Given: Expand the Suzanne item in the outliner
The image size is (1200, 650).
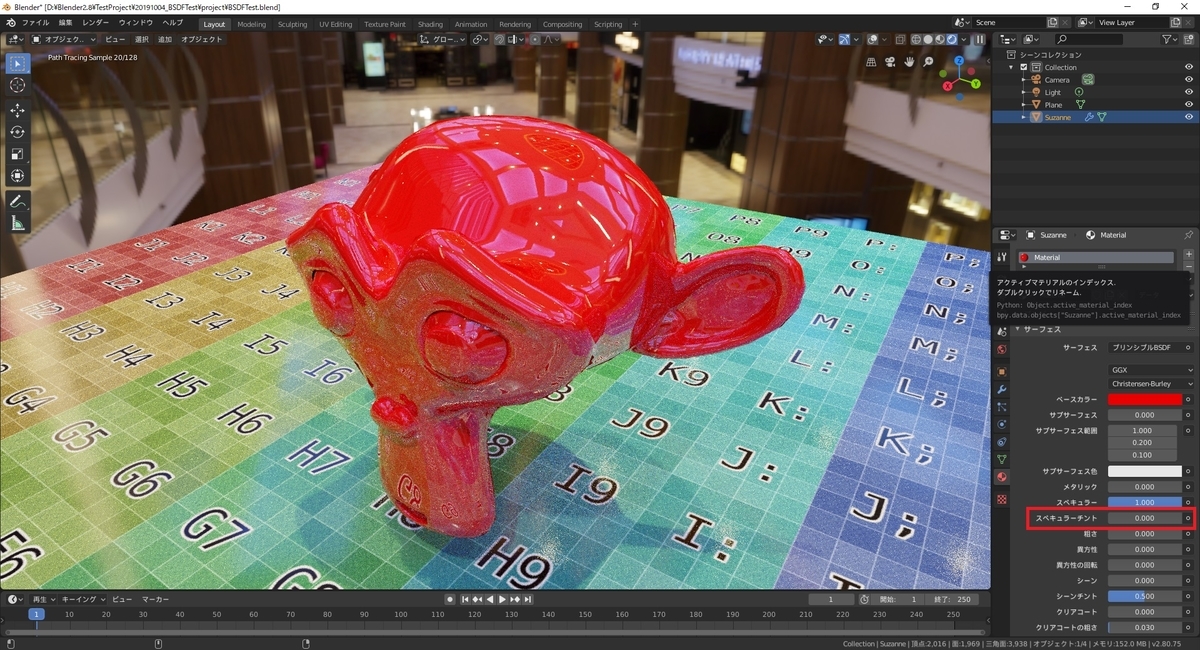Looking at the screenshot, I should click(1023, 117).
